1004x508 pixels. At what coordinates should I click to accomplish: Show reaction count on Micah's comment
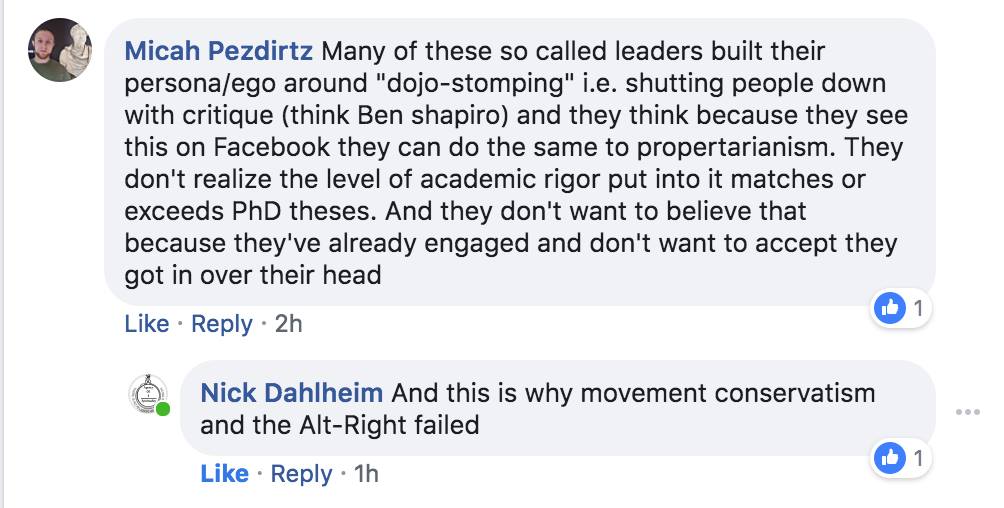point(918,309)
